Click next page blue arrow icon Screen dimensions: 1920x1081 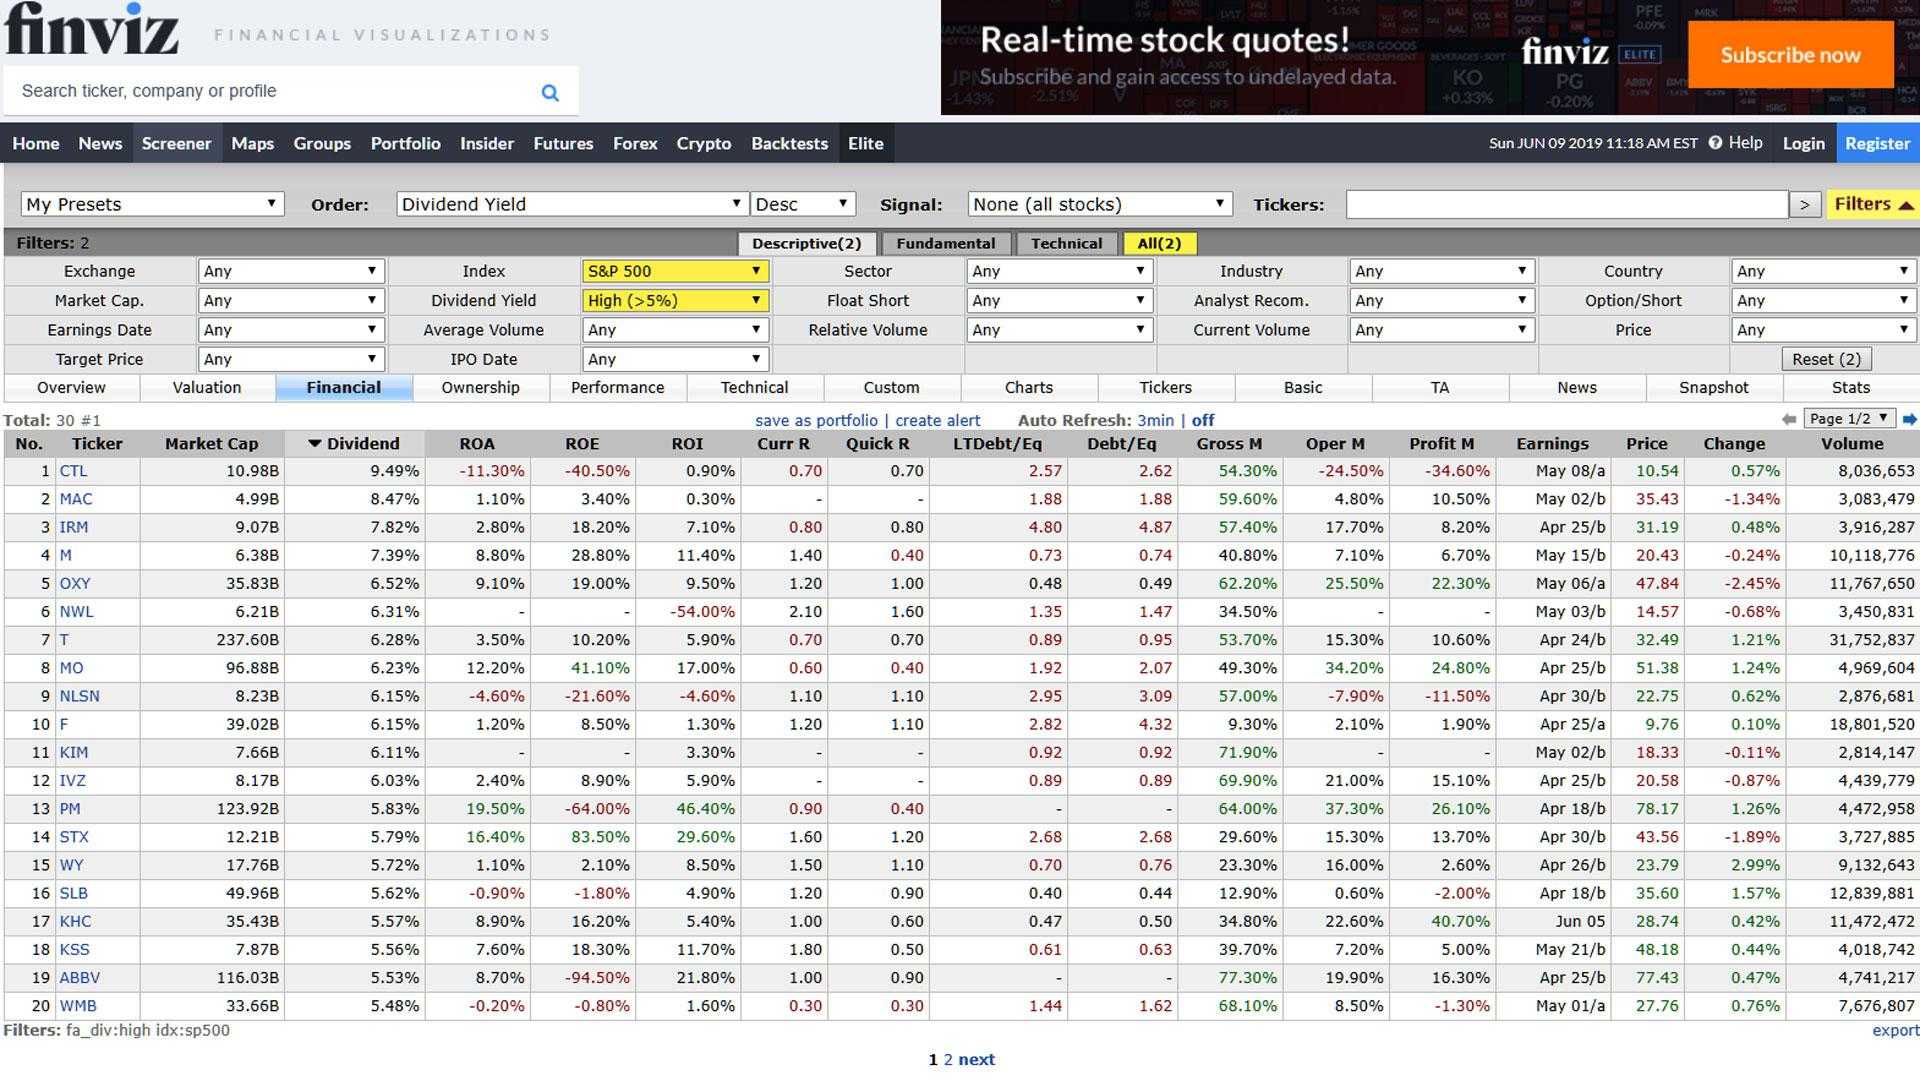click(1909, 419)
